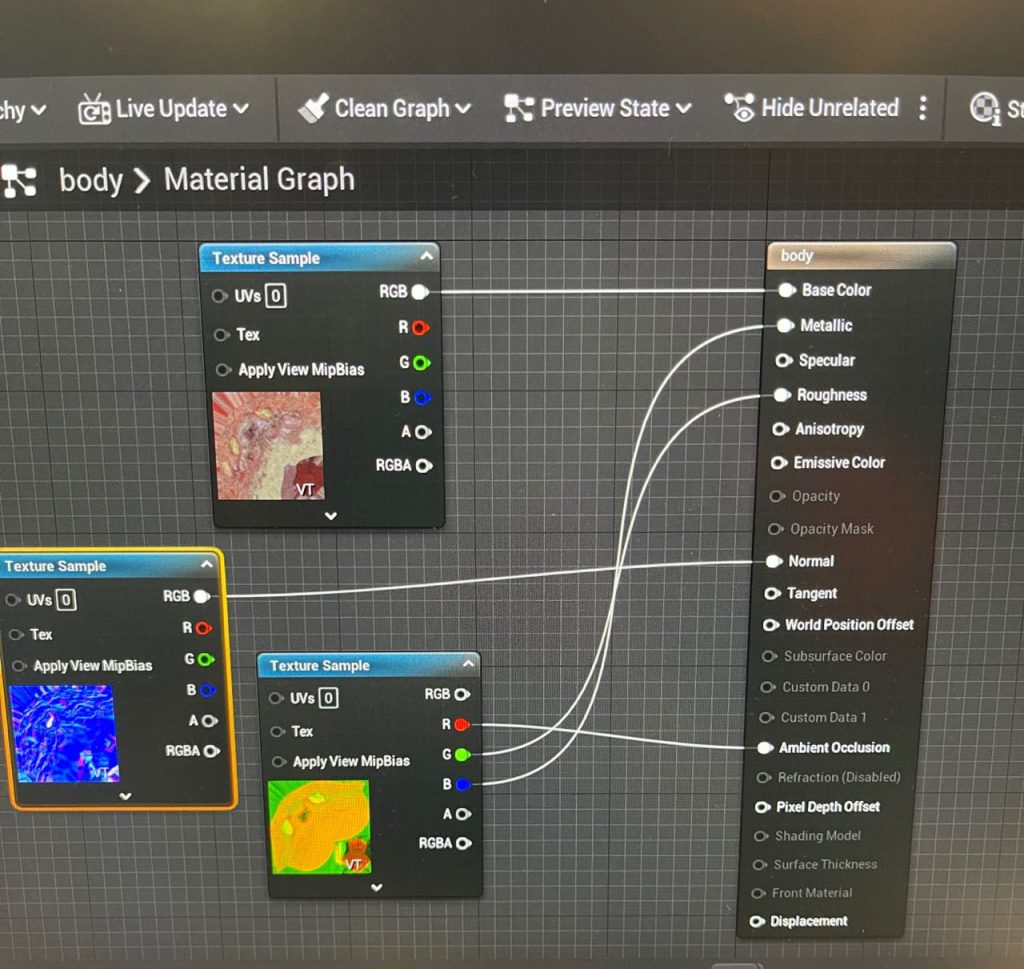Click Normal input pin on body node
Image resolution: width=1024 pixels, height=969 pixels.
coord(773,561)
